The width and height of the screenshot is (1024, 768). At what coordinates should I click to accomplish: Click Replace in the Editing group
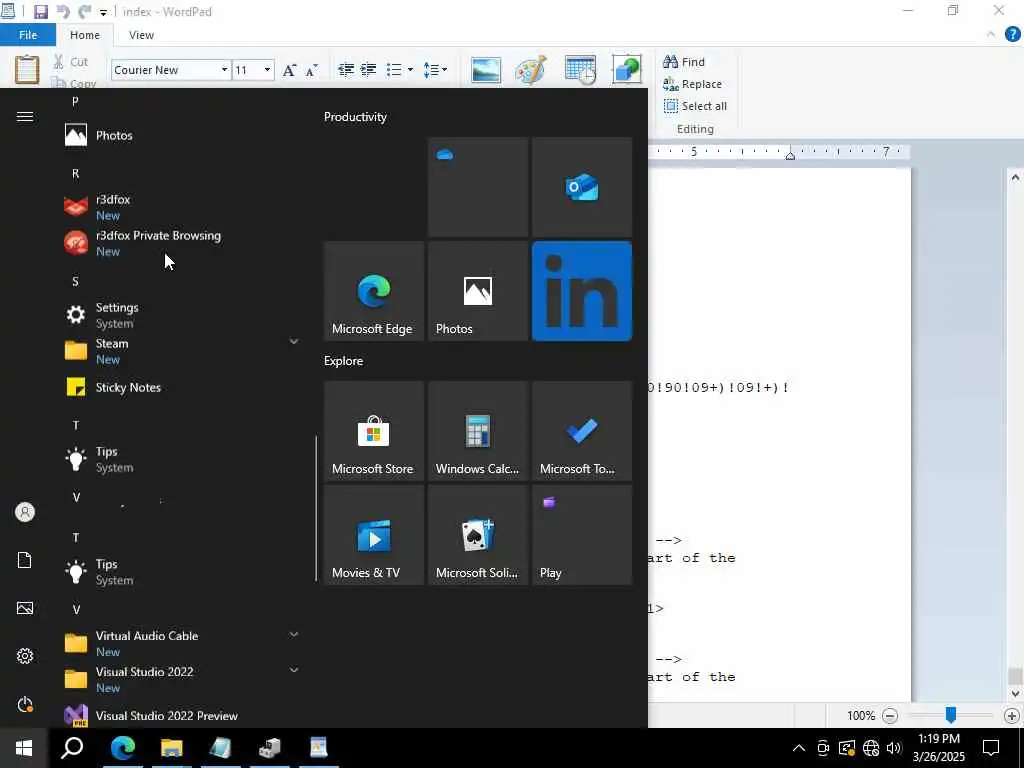692,84
